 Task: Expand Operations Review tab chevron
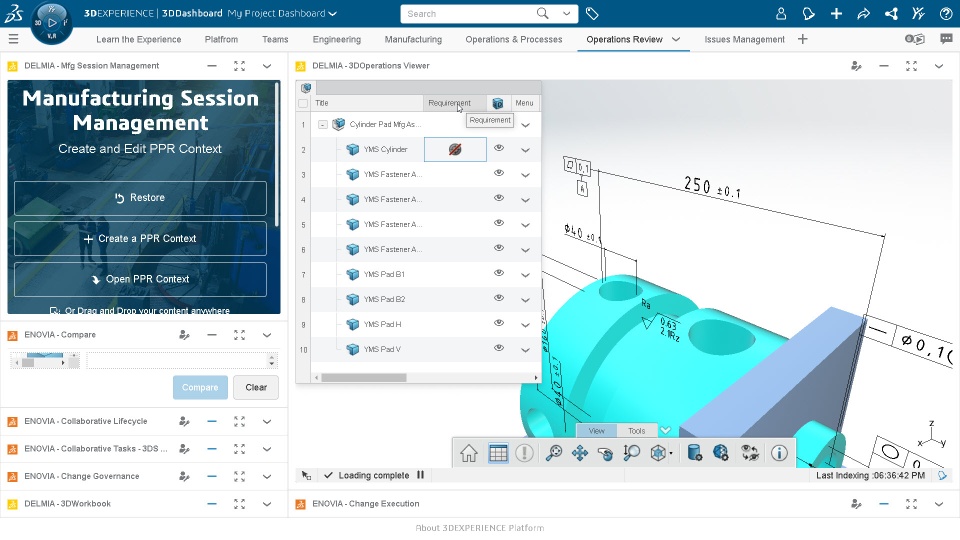[676, 39]
